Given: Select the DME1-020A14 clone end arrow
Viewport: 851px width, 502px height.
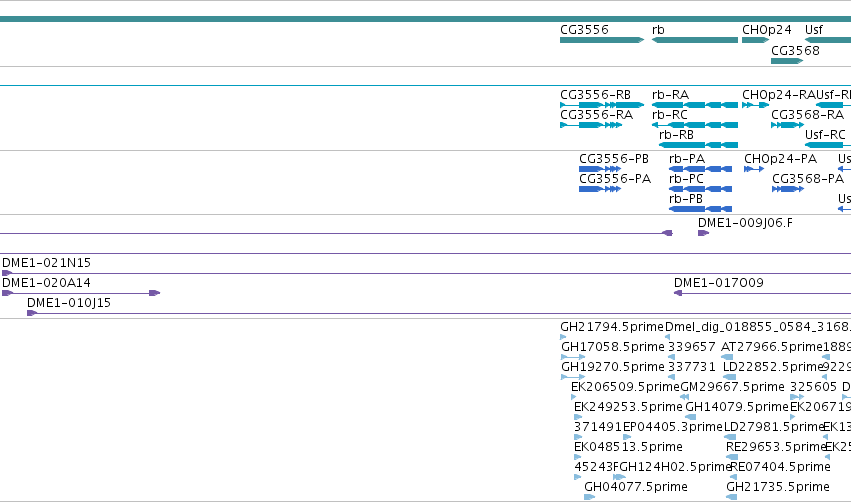Looking at the screenshot, I should pos(155,293).
